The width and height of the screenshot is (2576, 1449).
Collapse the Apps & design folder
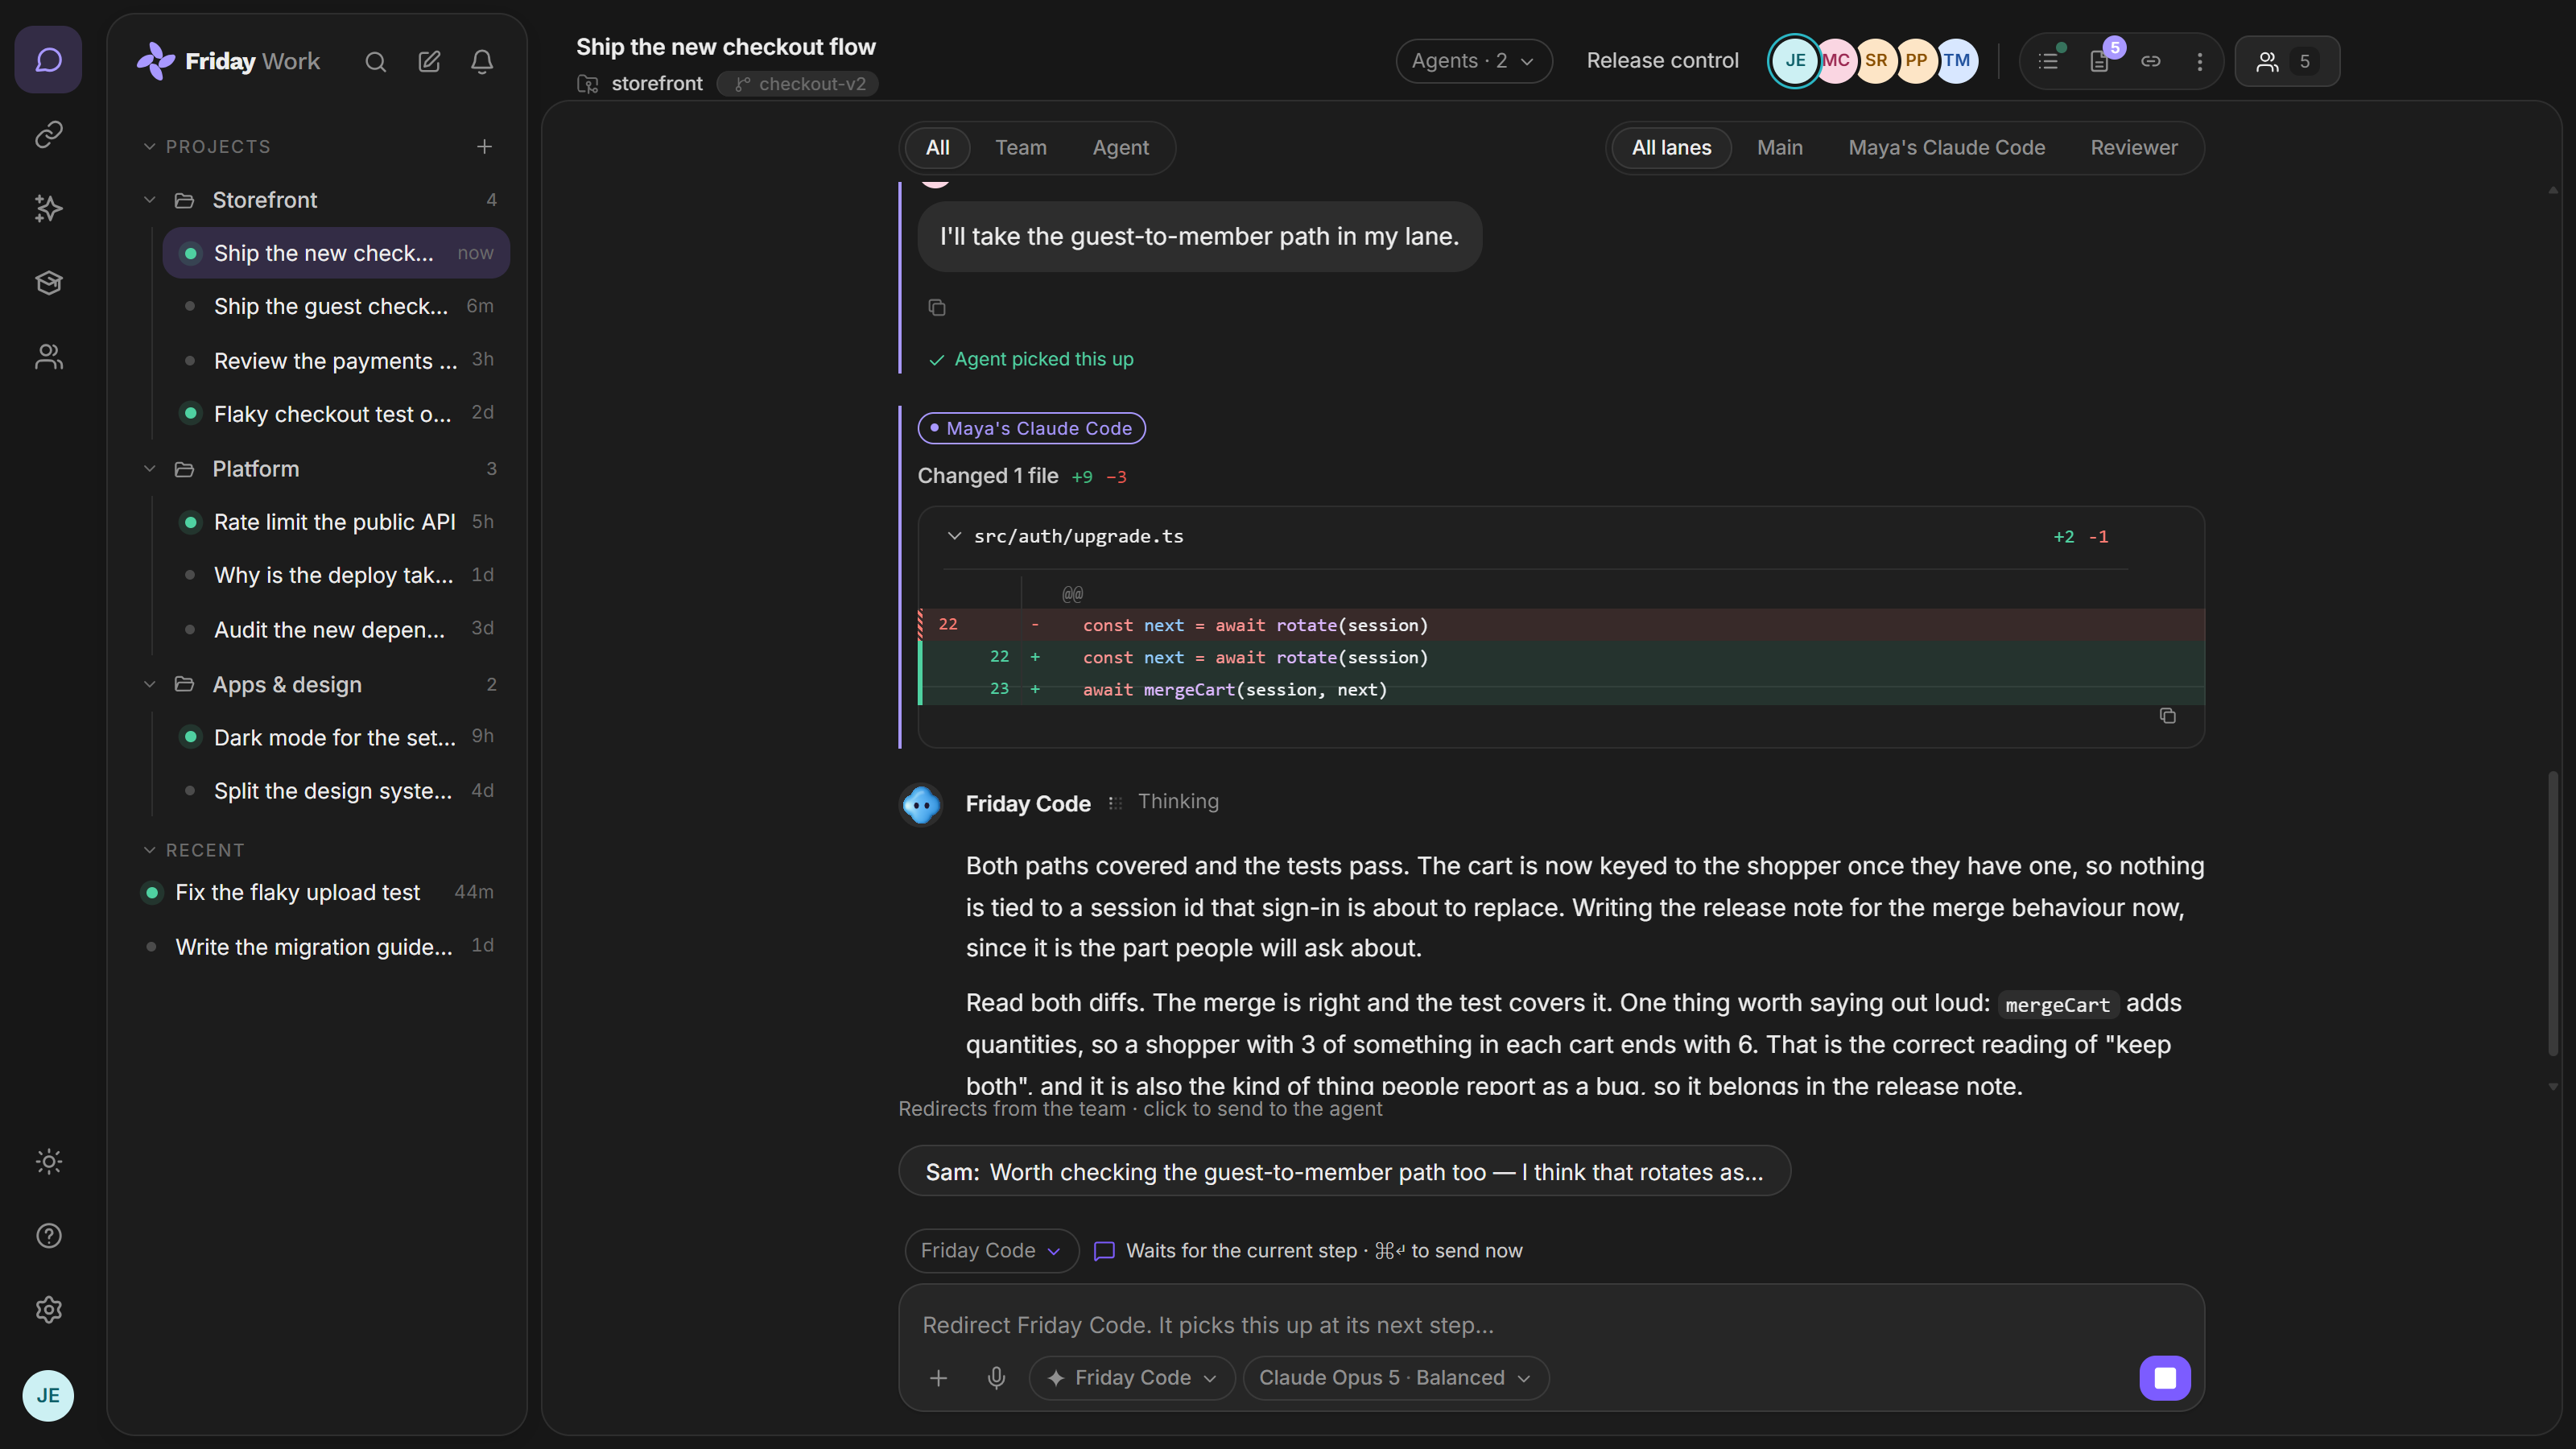pyautogui.click(x=150, y=685)
